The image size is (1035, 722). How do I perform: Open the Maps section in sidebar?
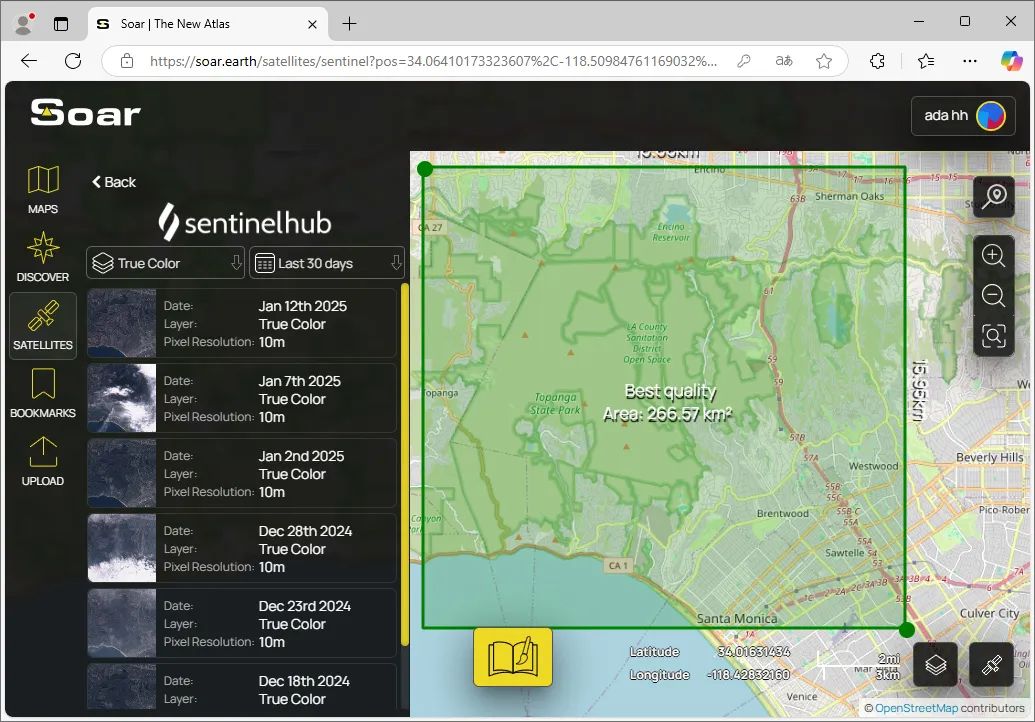pyautogui.click(x=43, y=189)
